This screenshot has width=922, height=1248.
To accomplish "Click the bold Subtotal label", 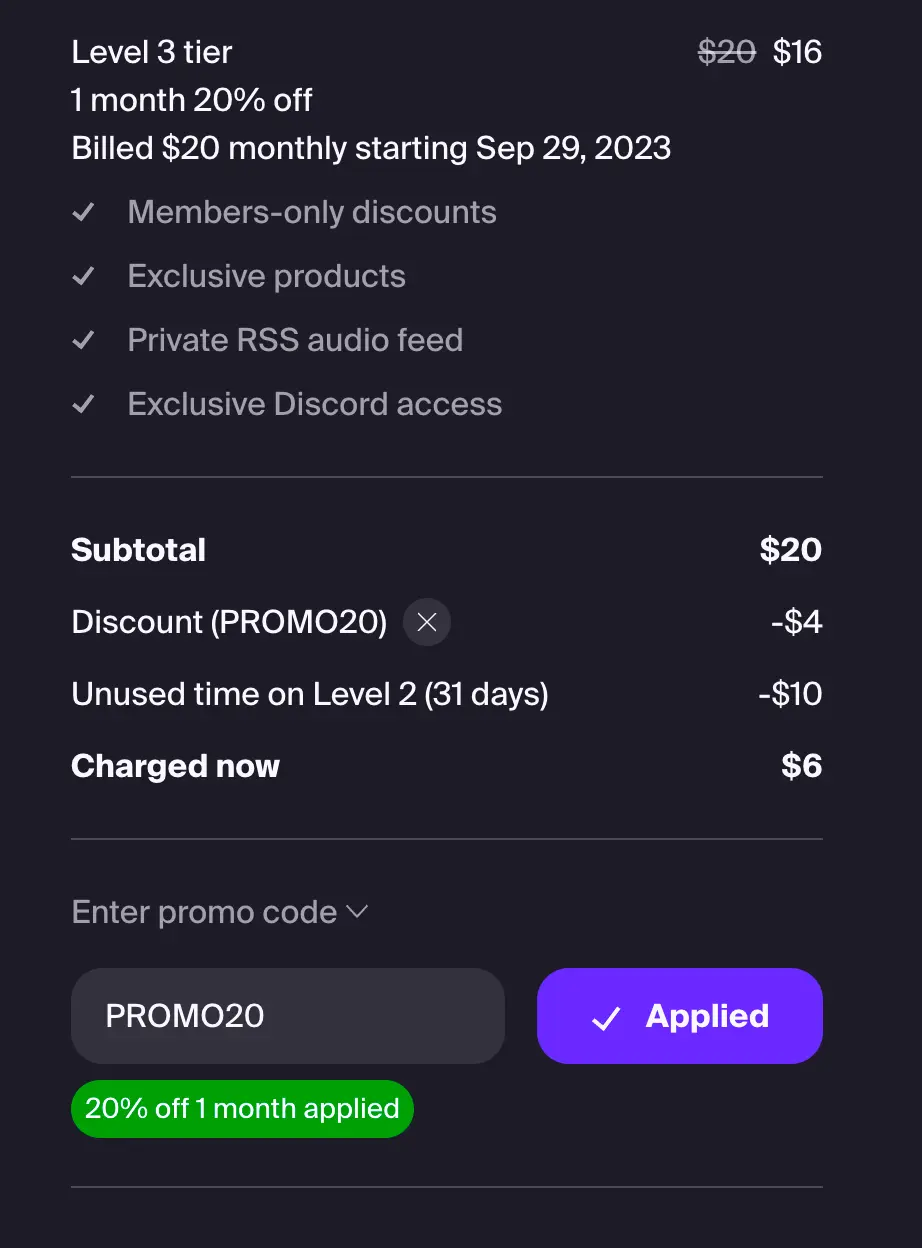I will pos(139,550).
